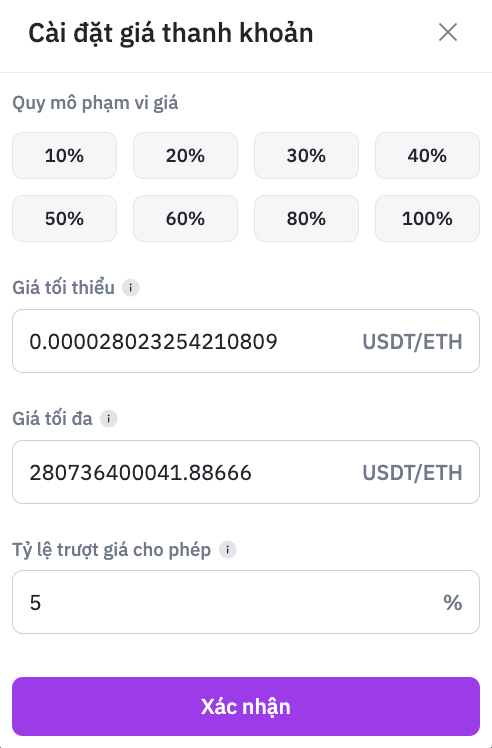Pick the 80% price range
Screen dimensions: 492x748
[306, 218]
